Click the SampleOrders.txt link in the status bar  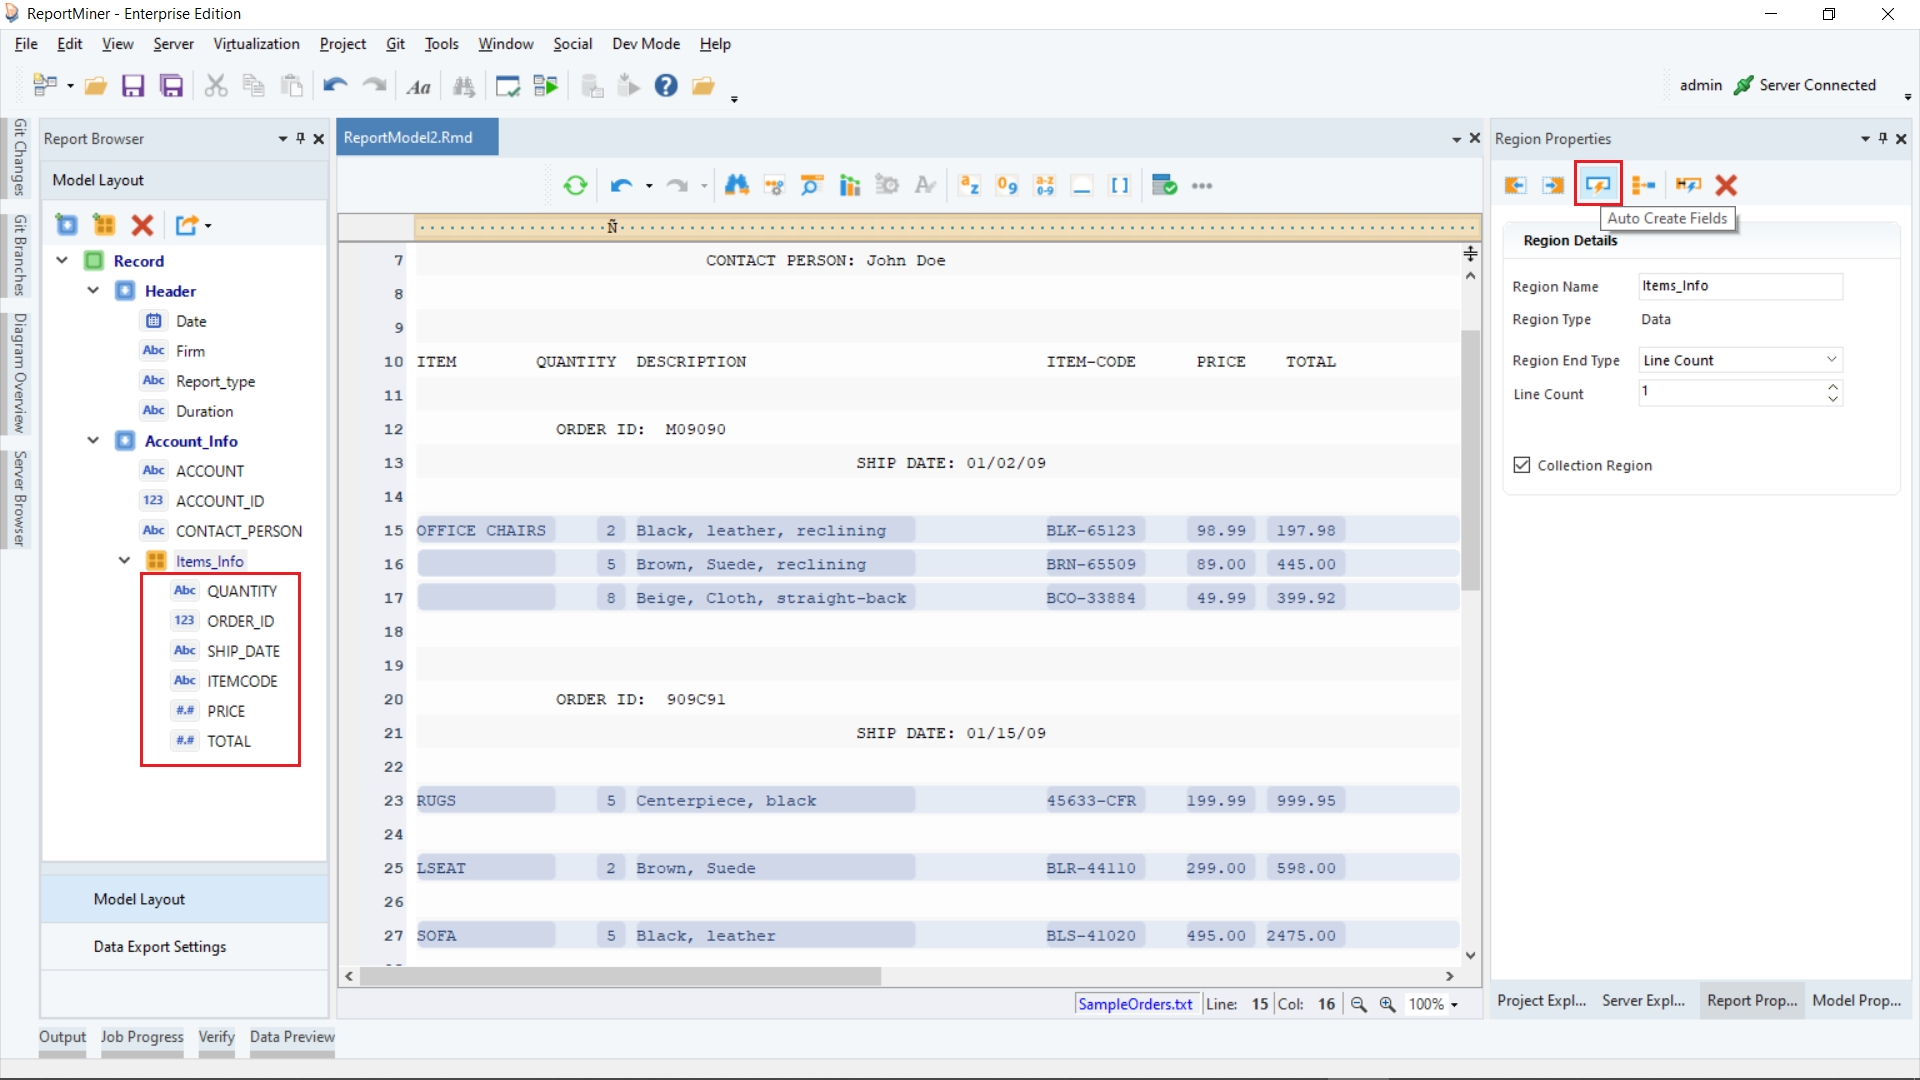(1135, 1004)
